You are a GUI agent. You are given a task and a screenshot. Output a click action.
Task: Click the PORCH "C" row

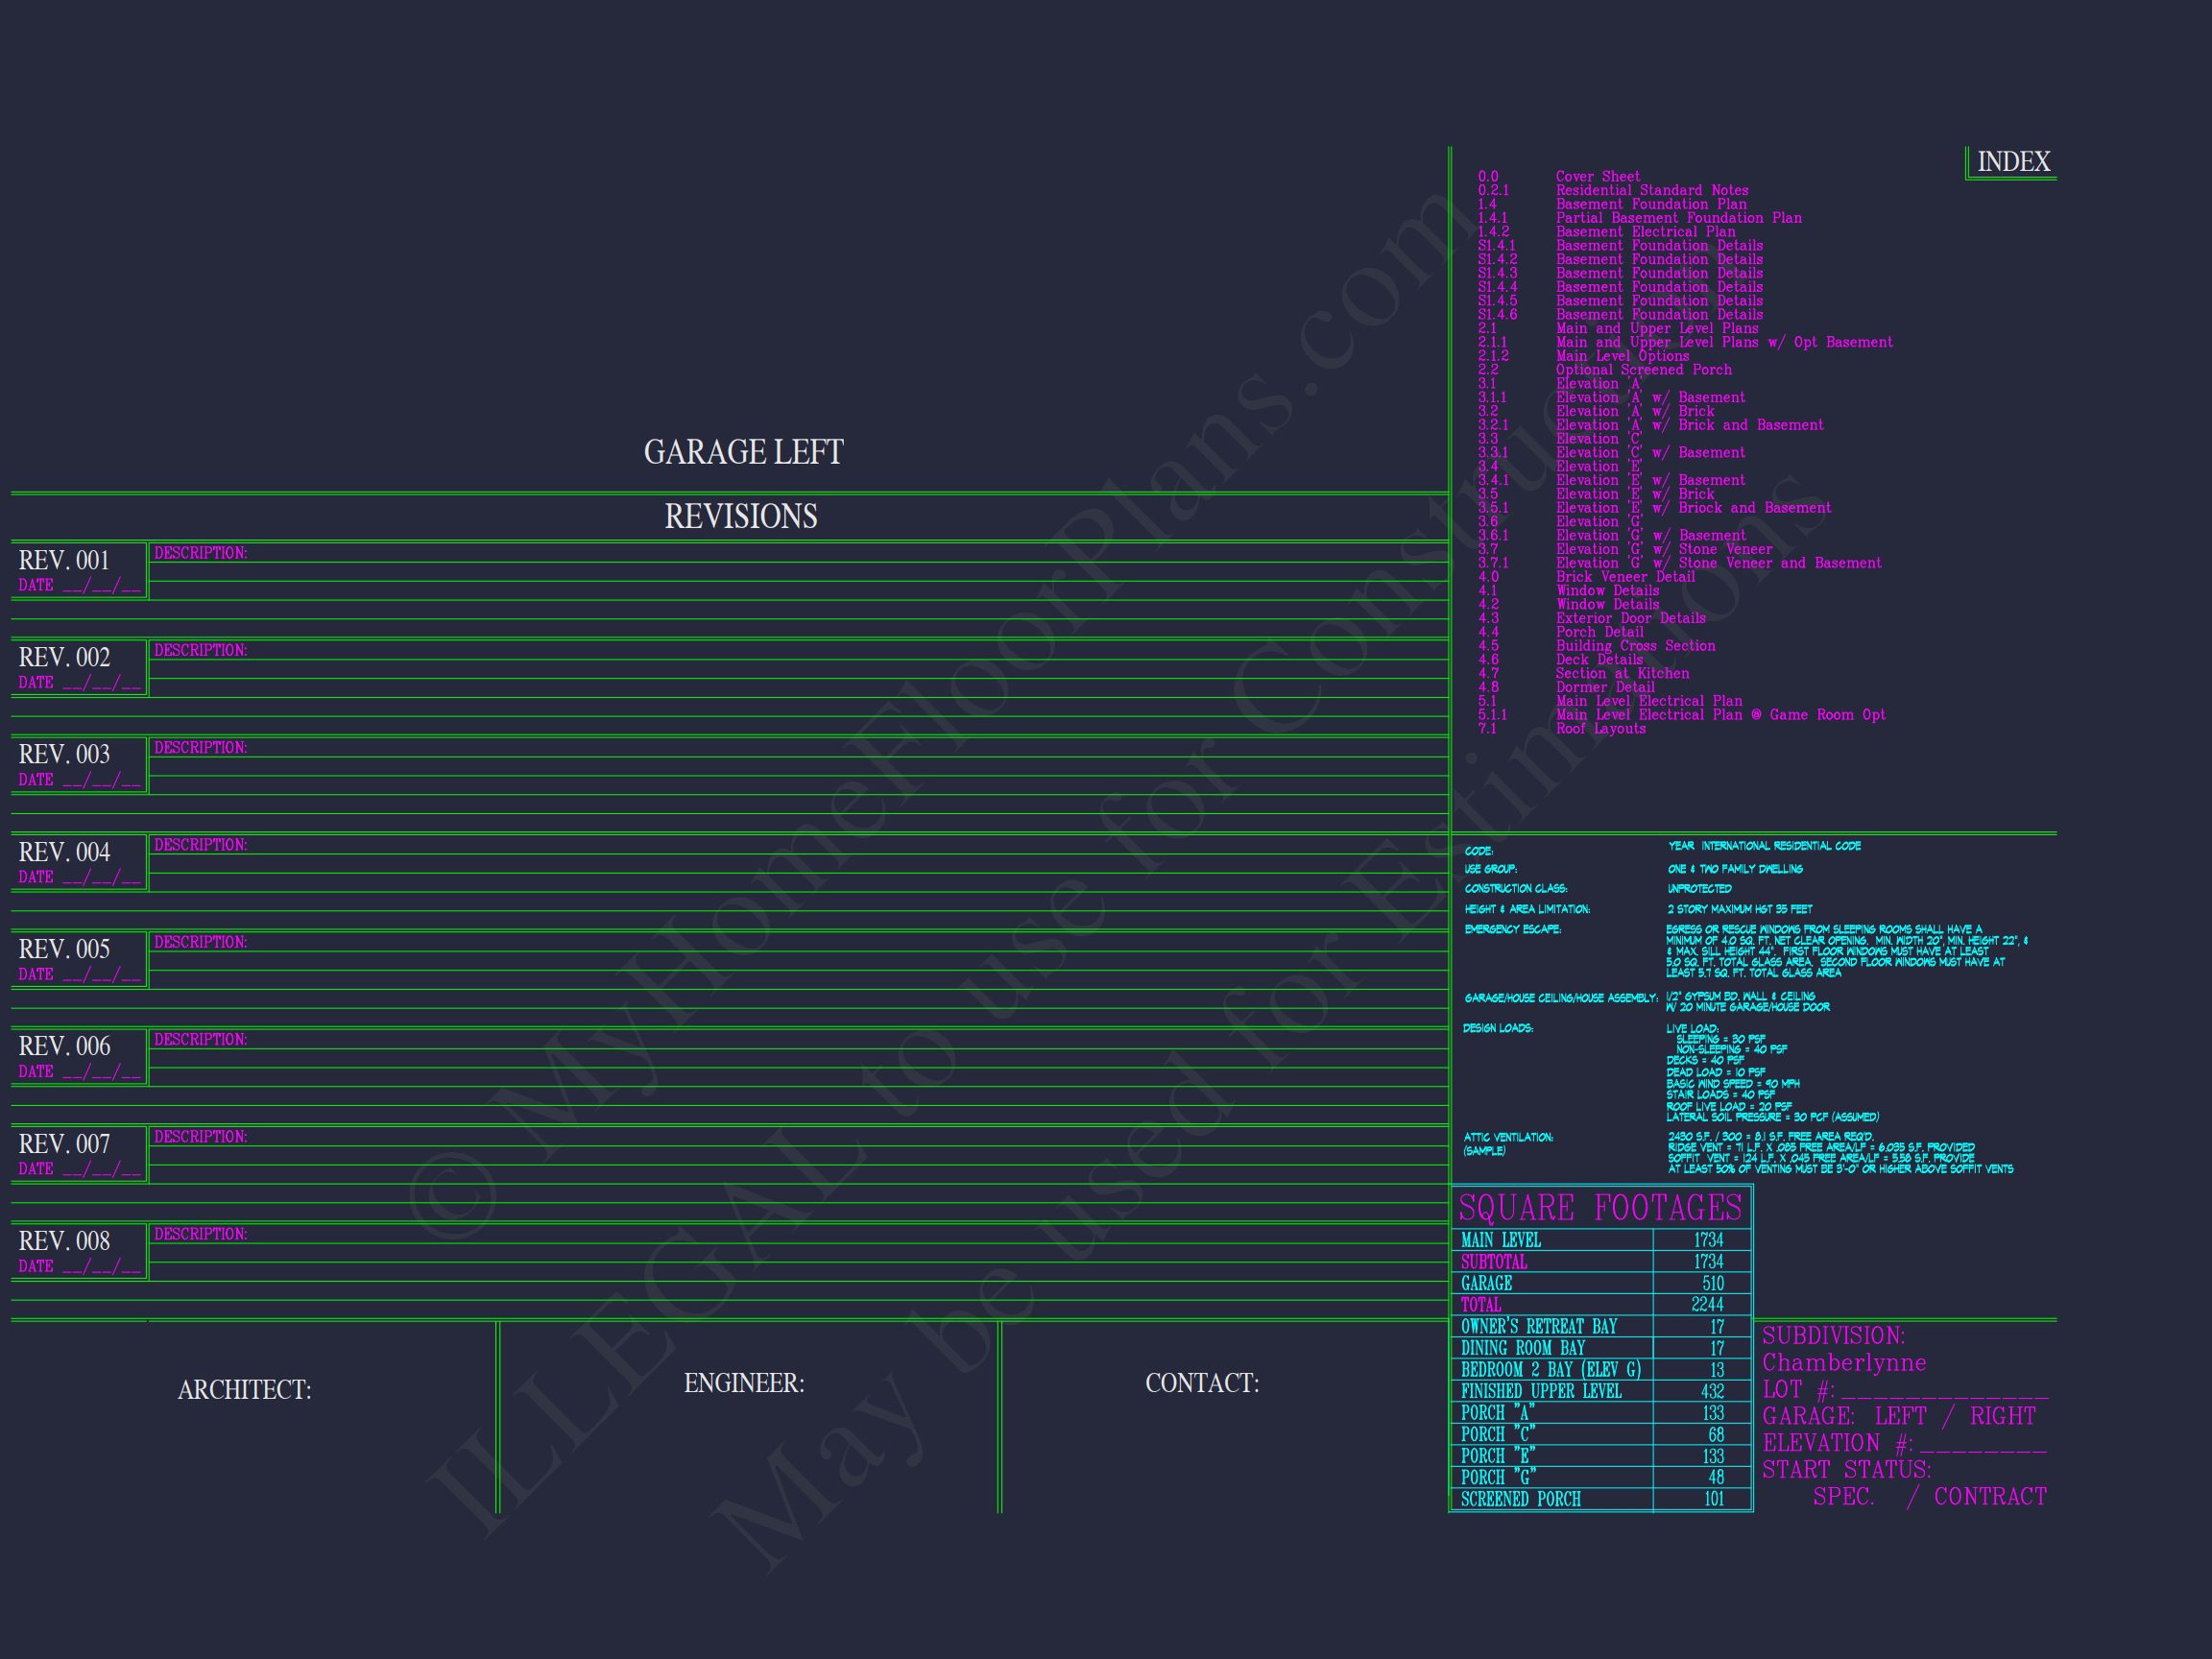pyautogui.click(x=1601, y=1435)
